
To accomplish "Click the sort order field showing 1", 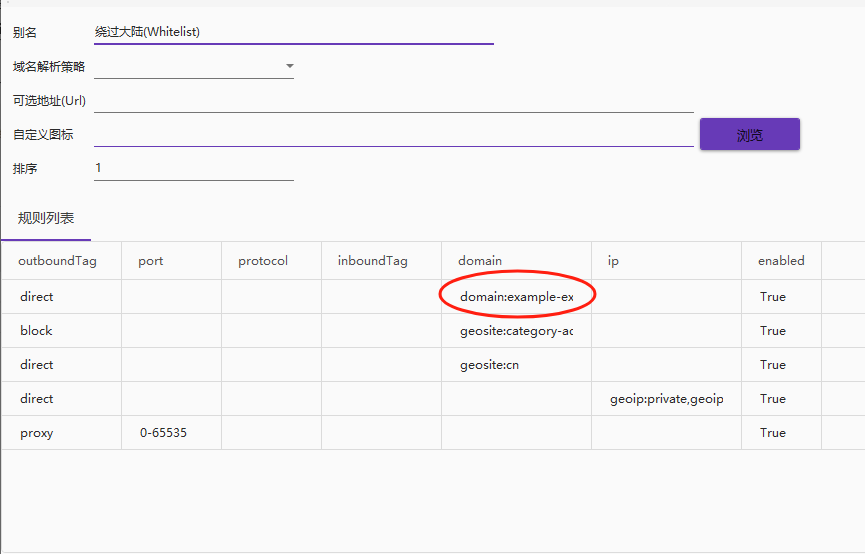I will (x=194, y=168).
